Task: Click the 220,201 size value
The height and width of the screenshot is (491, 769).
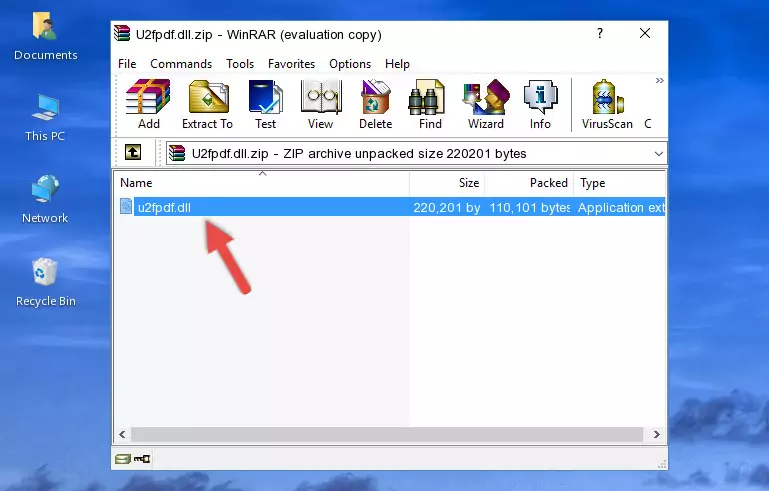Action: [447, 207]
